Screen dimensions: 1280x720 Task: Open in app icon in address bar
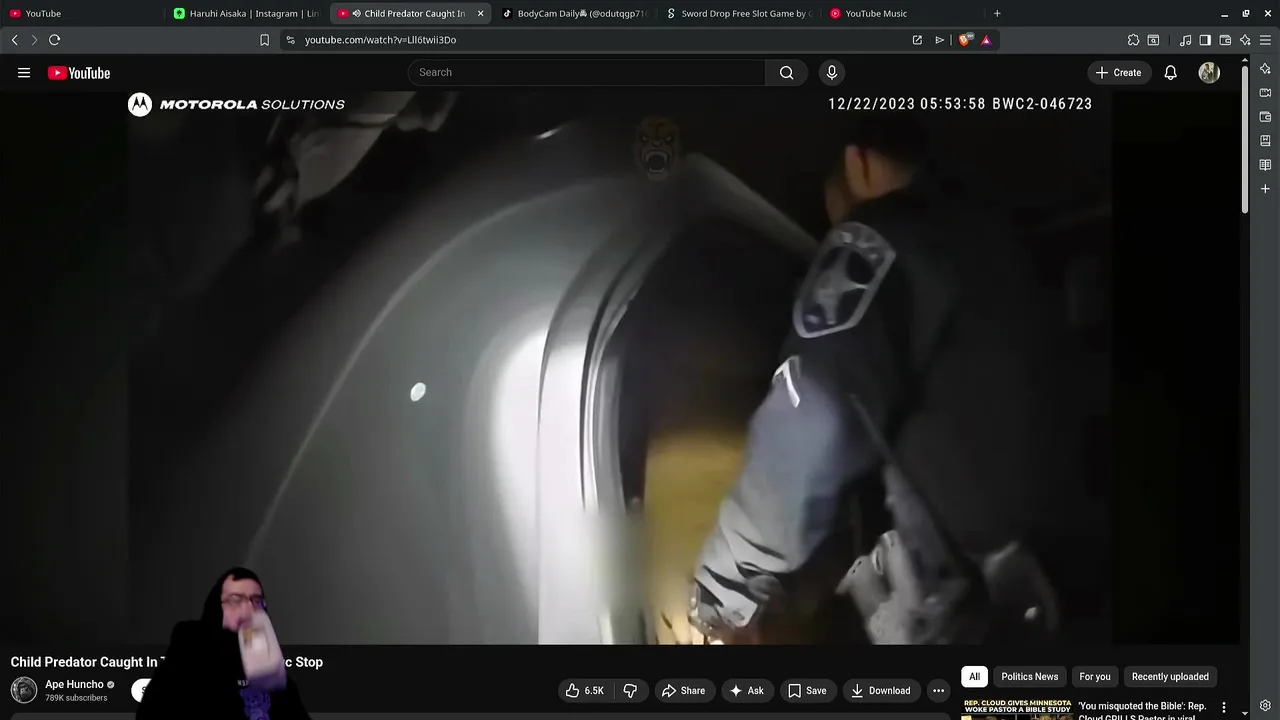pos(917,40)
